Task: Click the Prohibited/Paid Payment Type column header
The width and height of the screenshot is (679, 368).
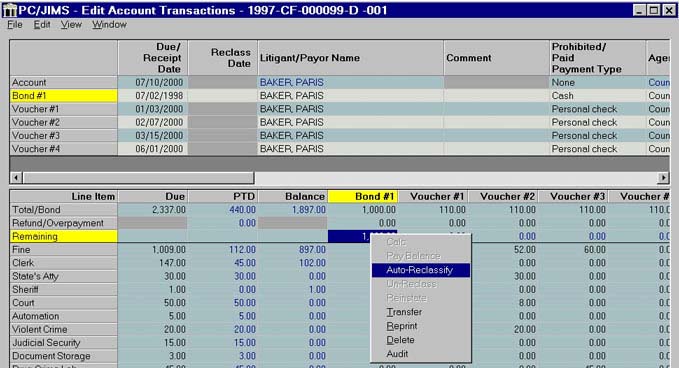Action: (597, 58)
